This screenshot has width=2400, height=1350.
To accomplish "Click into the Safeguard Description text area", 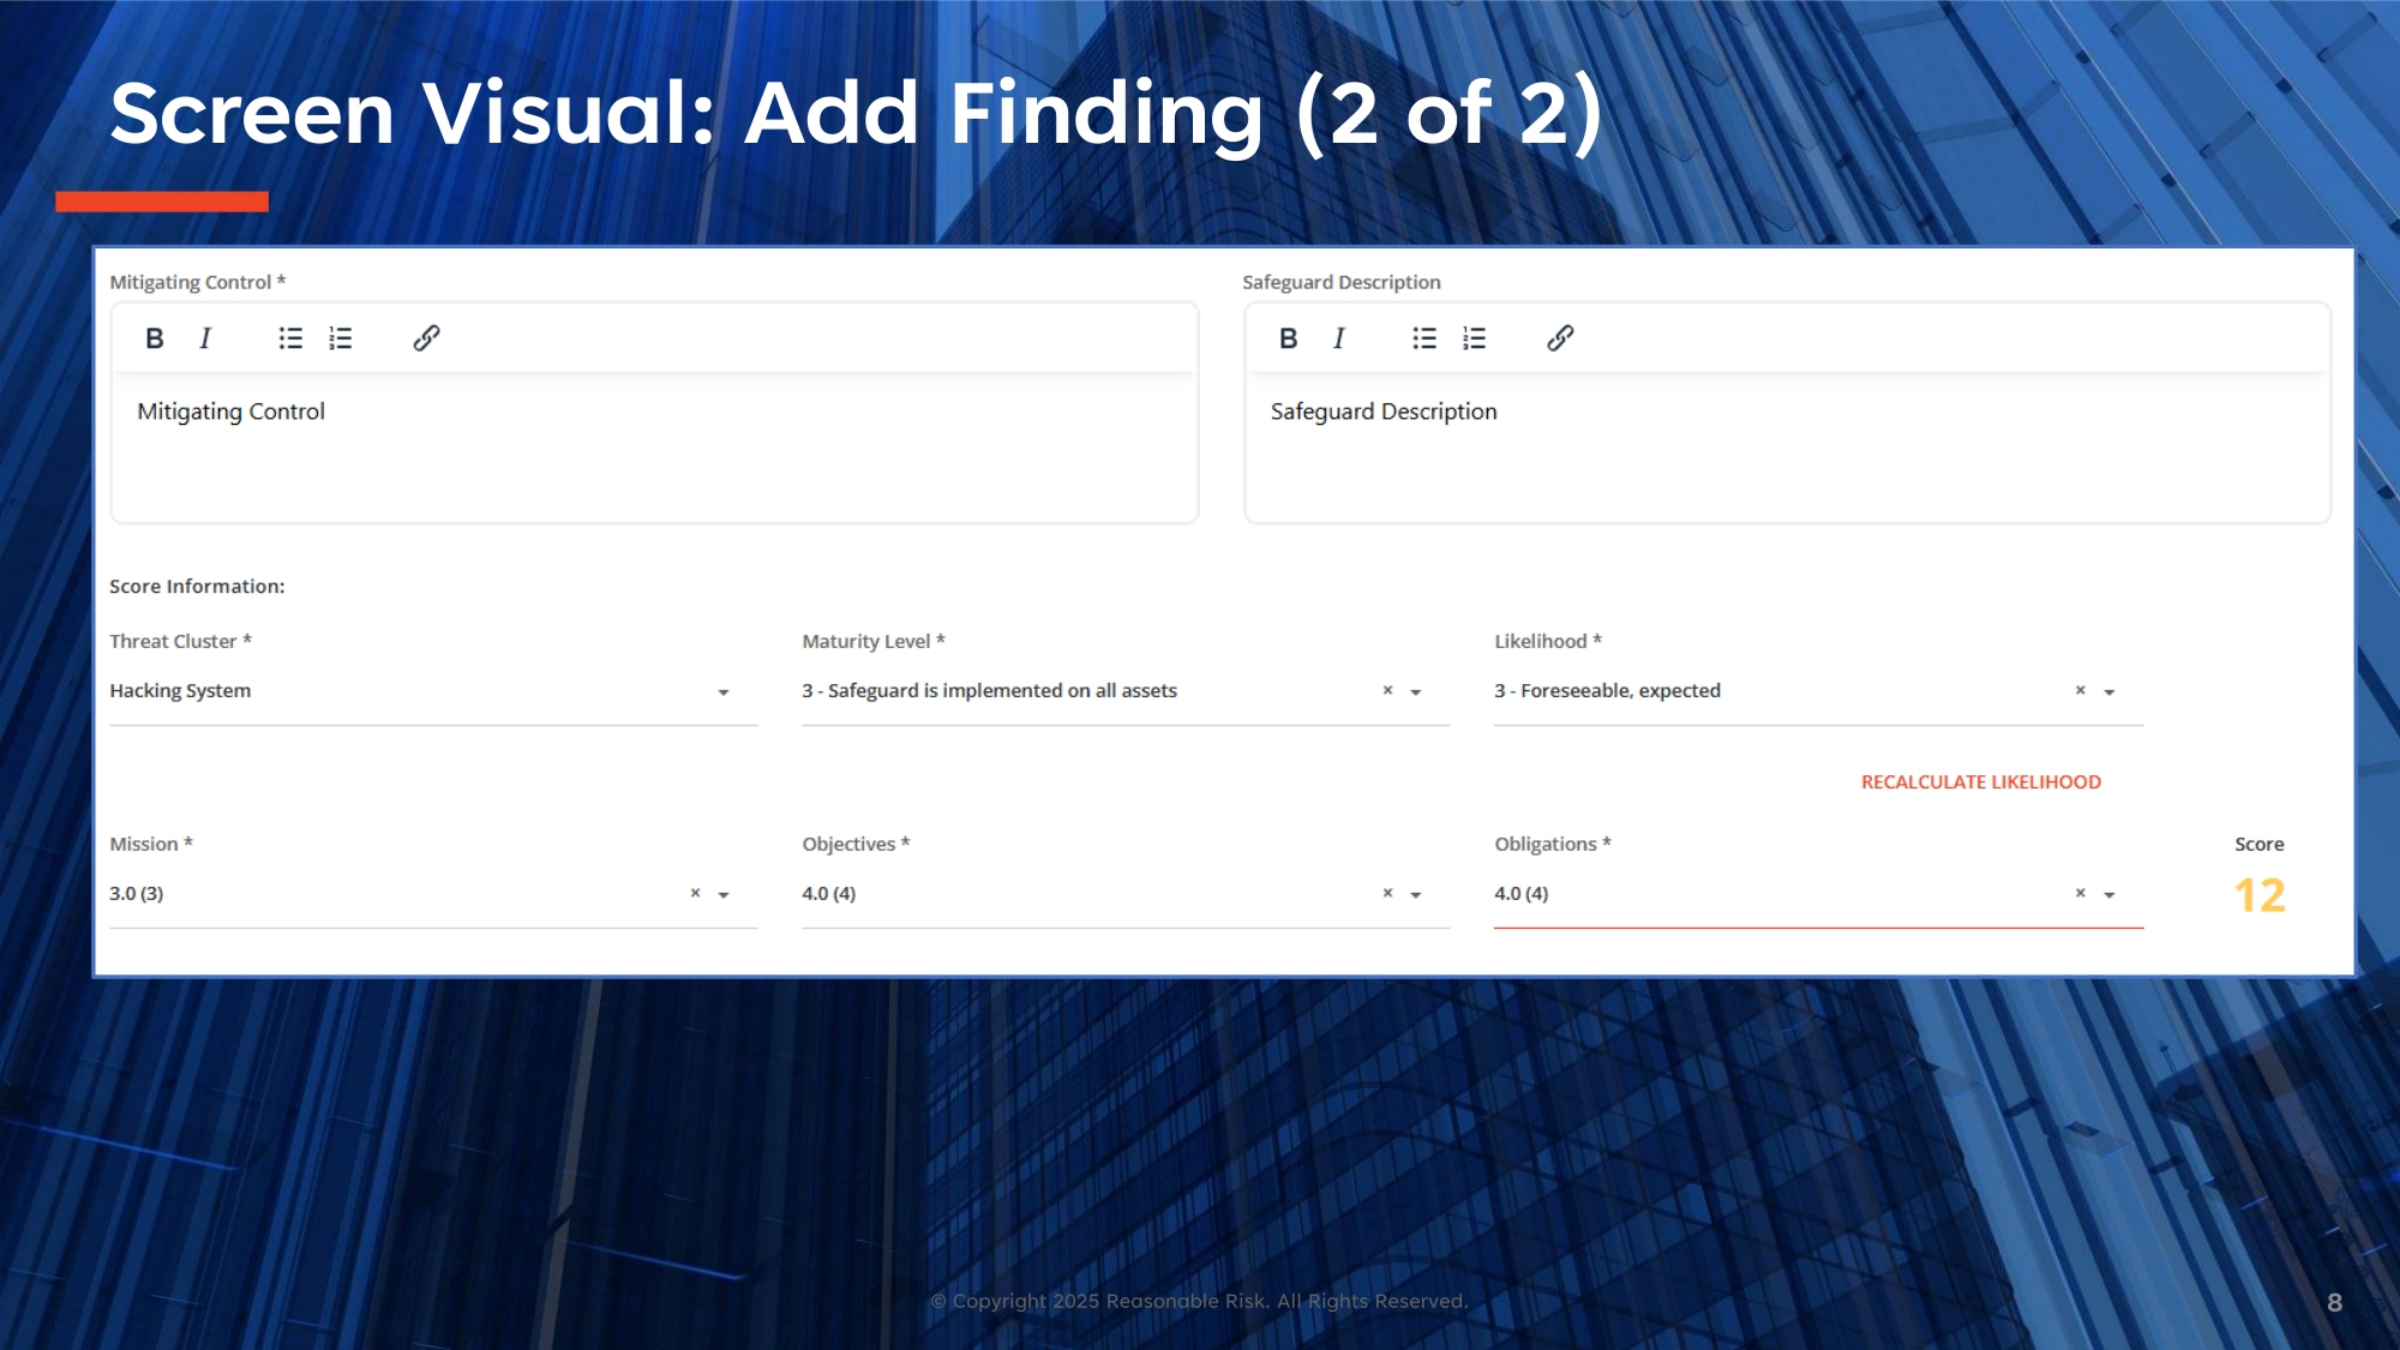I will (x=1787, y=447).
